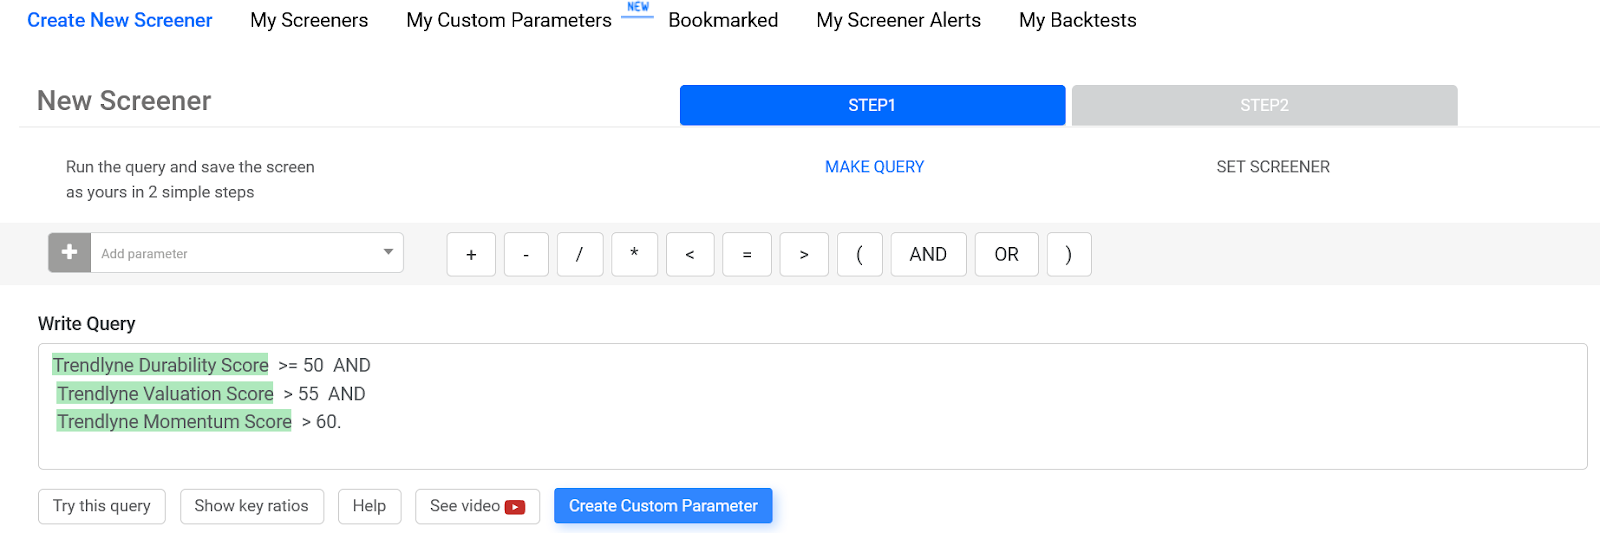Insert the equals operator
The height and width of the screenshot is (533, 1600).
click(747, 254)
